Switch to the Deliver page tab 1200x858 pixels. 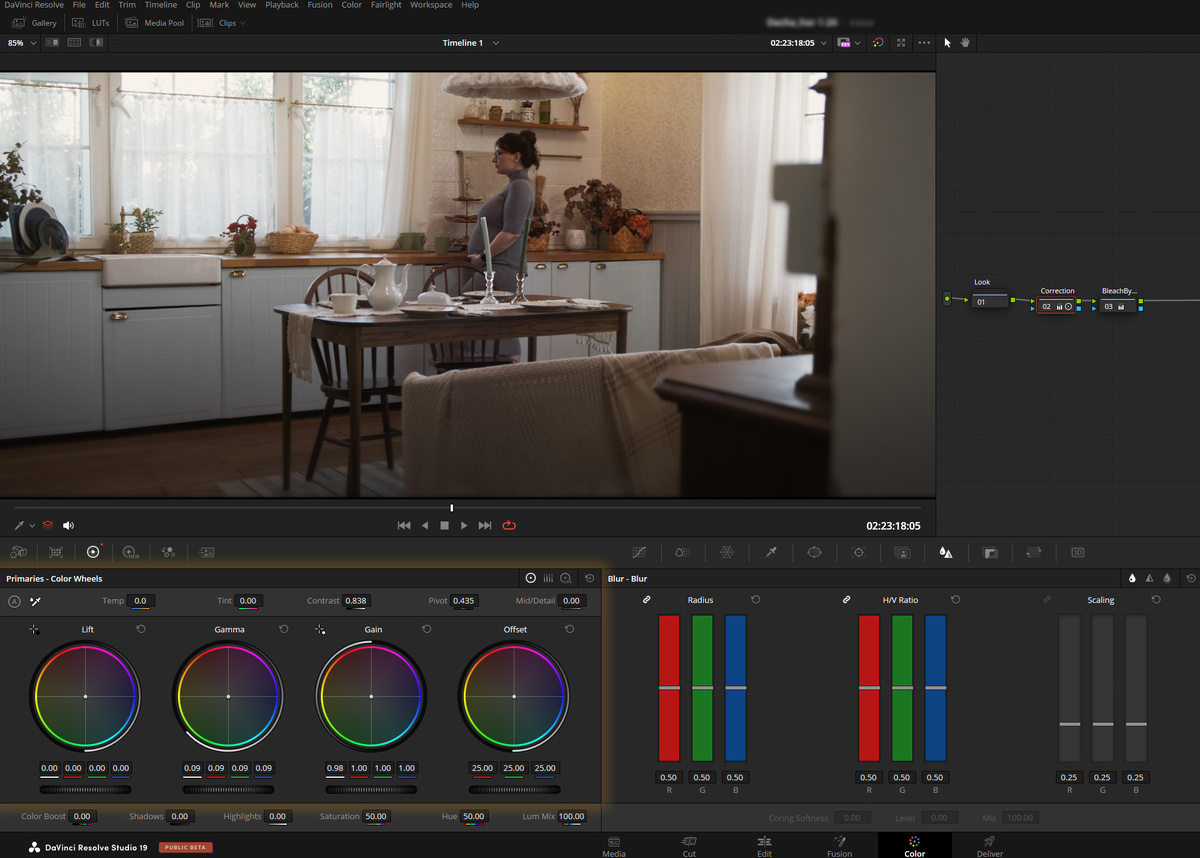[x=989, y=846]
